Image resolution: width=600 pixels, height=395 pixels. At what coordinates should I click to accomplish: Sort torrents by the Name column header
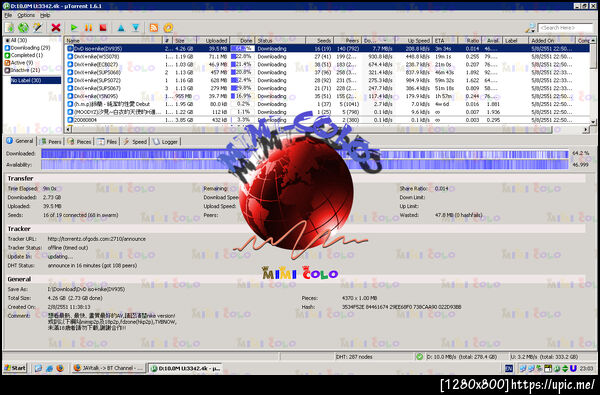coord(114,41)
